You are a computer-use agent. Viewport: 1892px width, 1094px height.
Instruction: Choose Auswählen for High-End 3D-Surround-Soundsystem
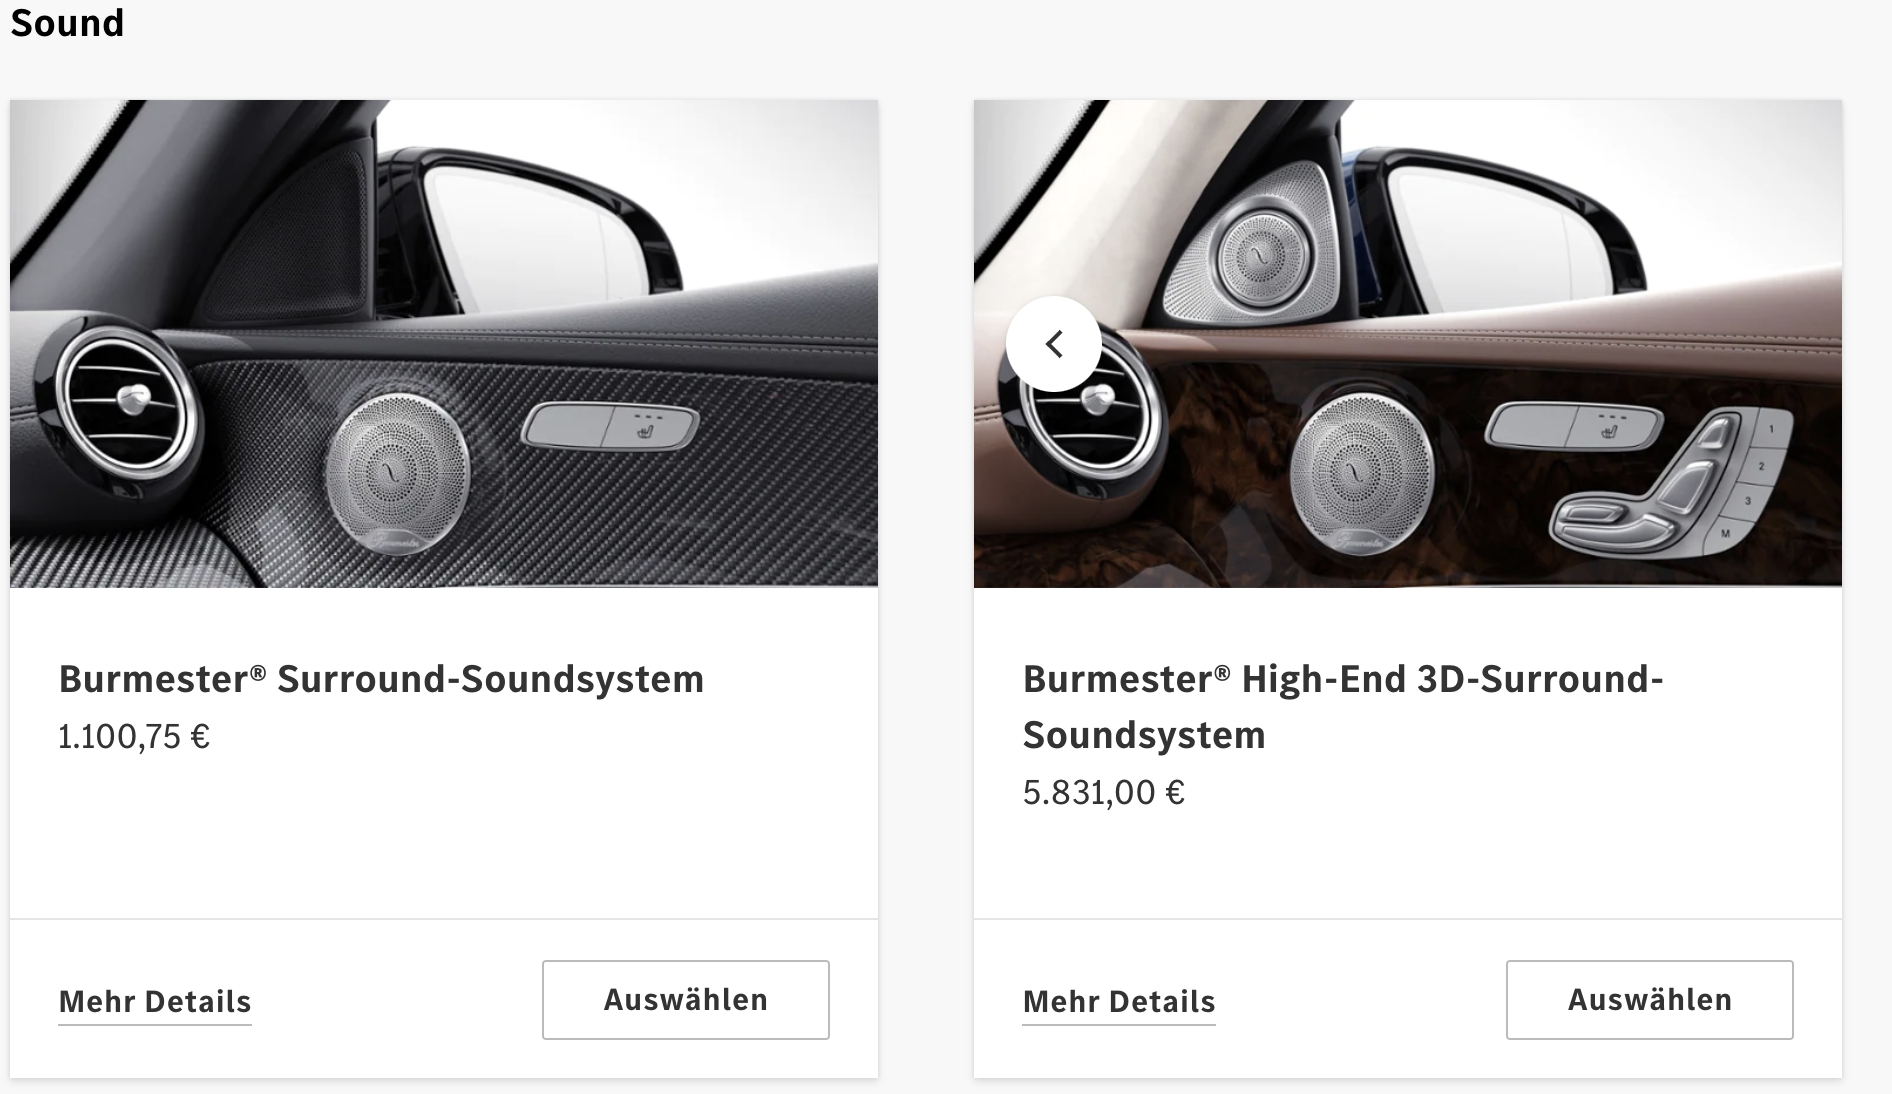1650,1000
